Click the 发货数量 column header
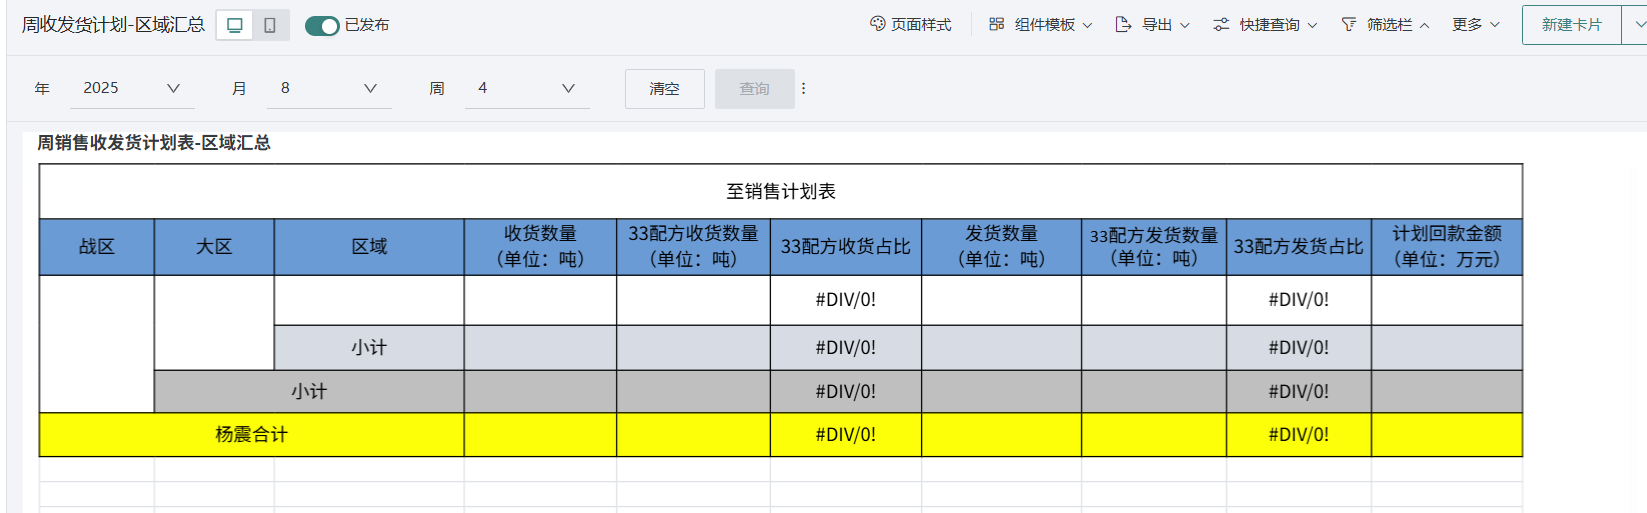This screenshot has height=513, width=1647. click(1001, 247)
